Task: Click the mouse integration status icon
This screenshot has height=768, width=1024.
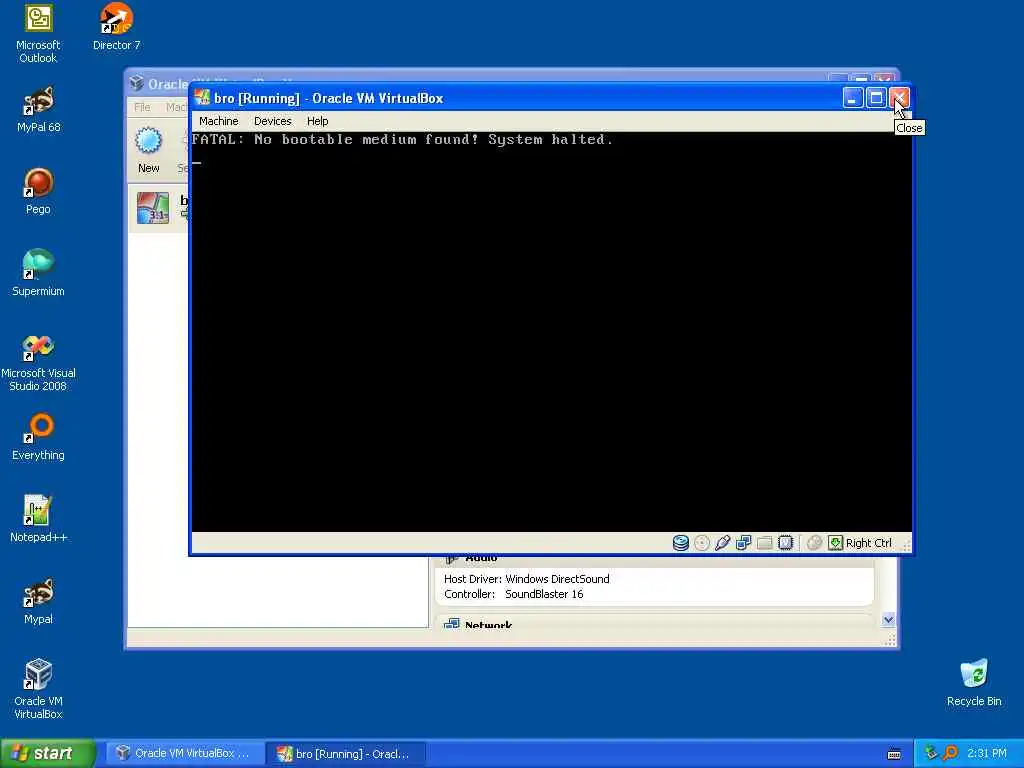Action: [814, 543]
